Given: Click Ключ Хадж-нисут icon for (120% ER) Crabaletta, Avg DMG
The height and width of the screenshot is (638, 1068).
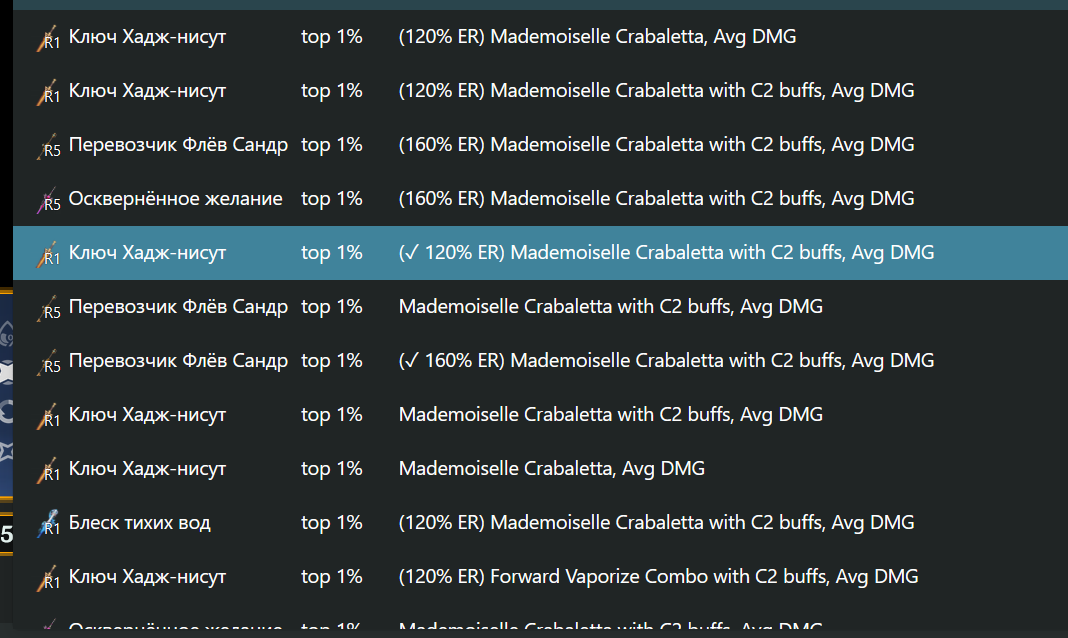Looking at the screenshot, I should [48, 38].
